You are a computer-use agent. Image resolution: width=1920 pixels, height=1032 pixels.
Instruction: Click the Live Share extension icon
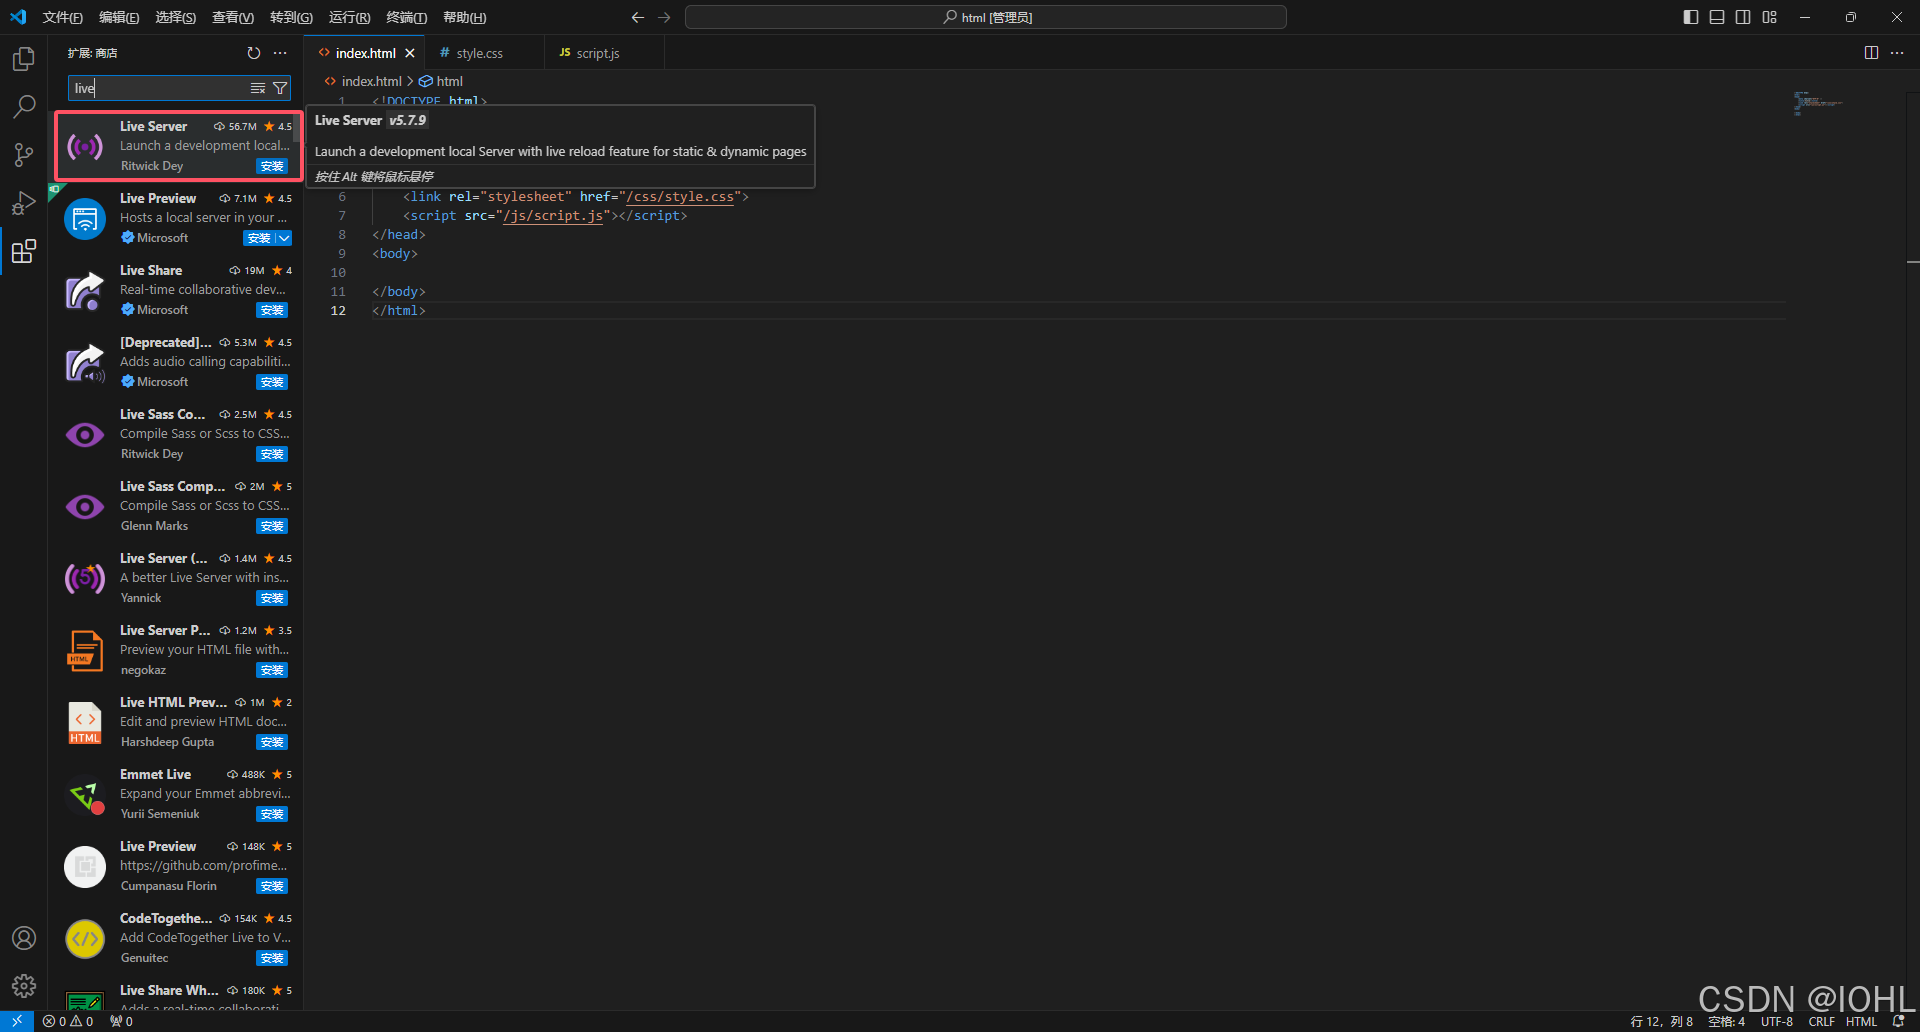85,291
